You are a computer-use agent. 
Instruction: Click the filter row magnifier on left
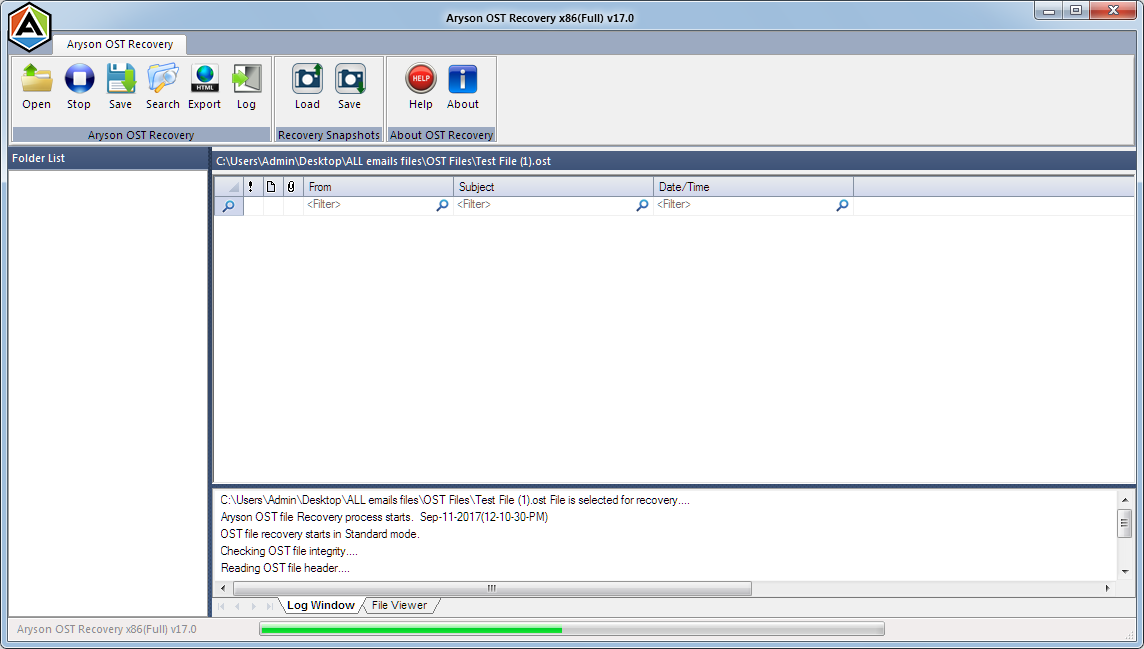(x=228, y=206)
